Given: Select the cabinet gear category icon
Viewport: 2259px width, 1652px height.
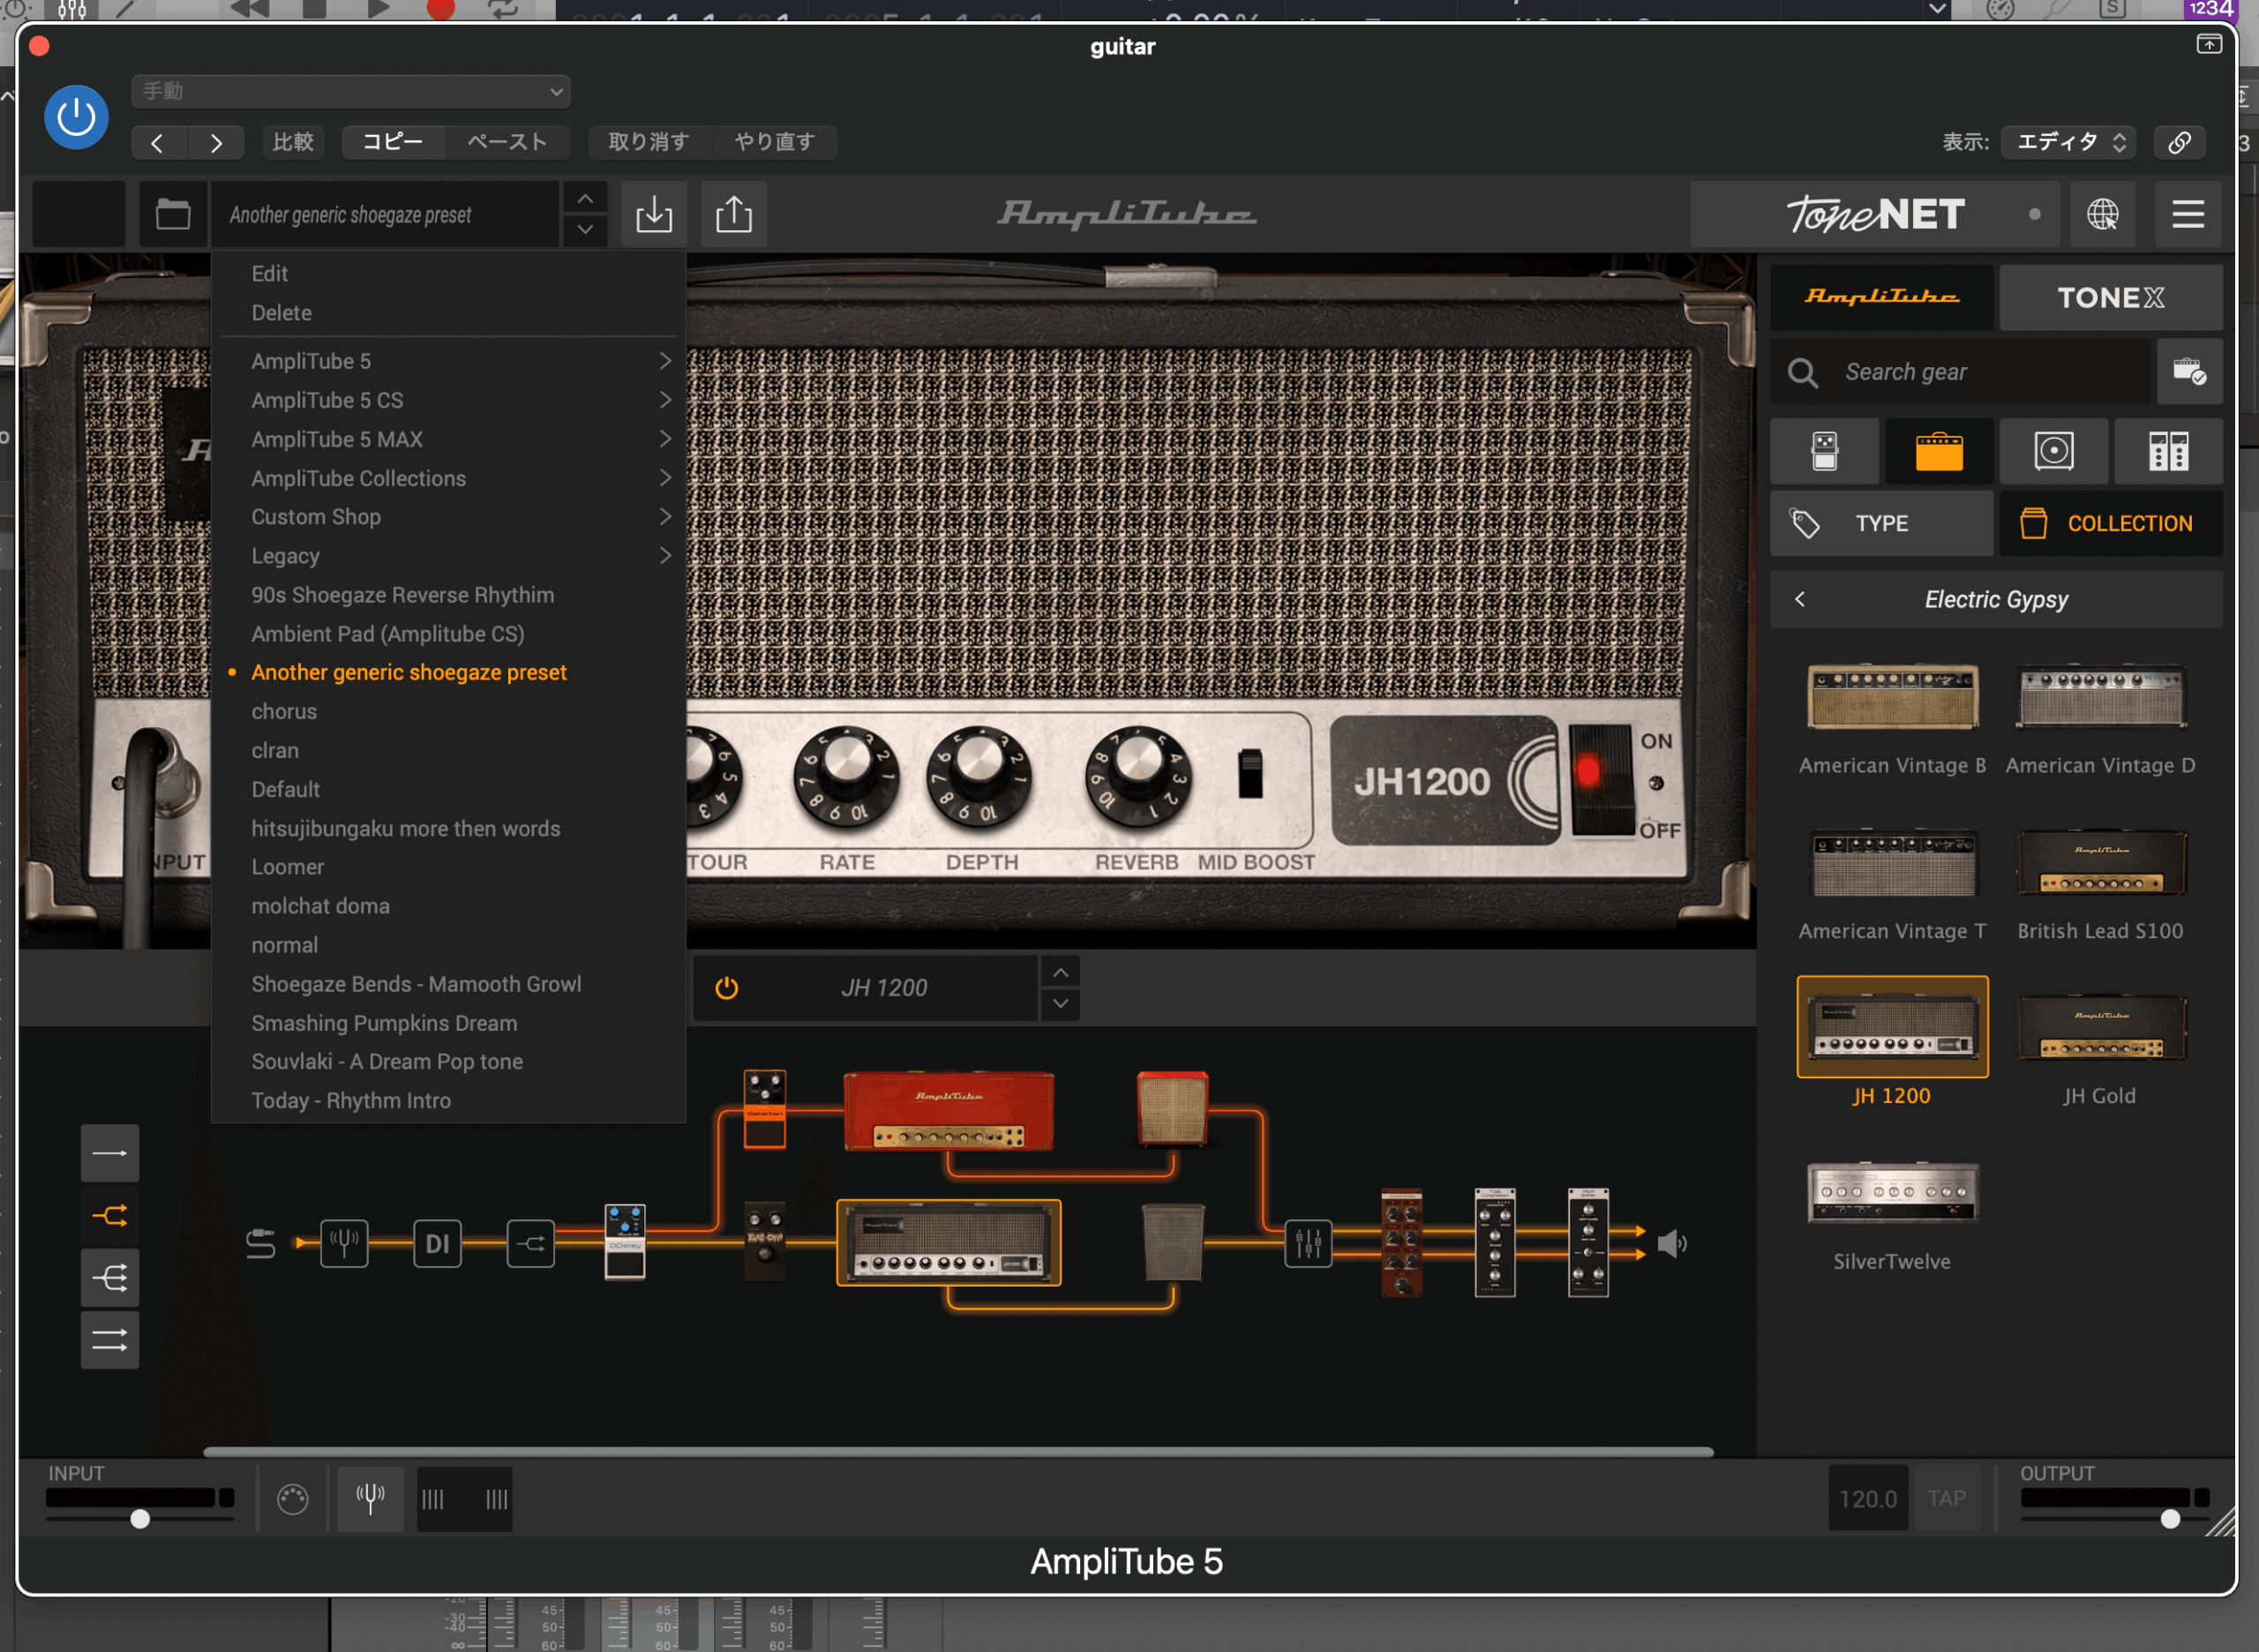Looking at the screenshot, I should (x=2054, y=451).
